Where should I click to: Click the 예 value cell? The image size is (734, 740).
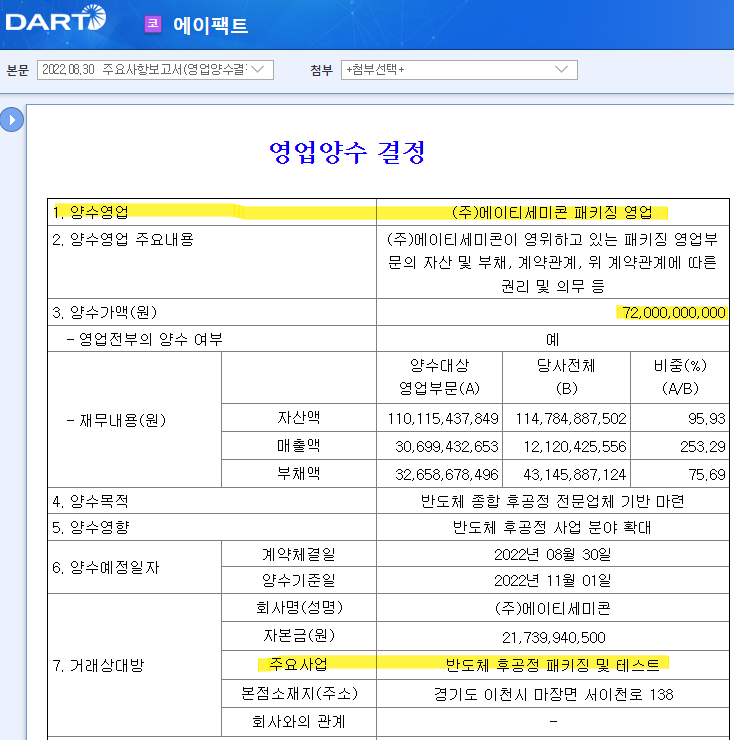552,339
